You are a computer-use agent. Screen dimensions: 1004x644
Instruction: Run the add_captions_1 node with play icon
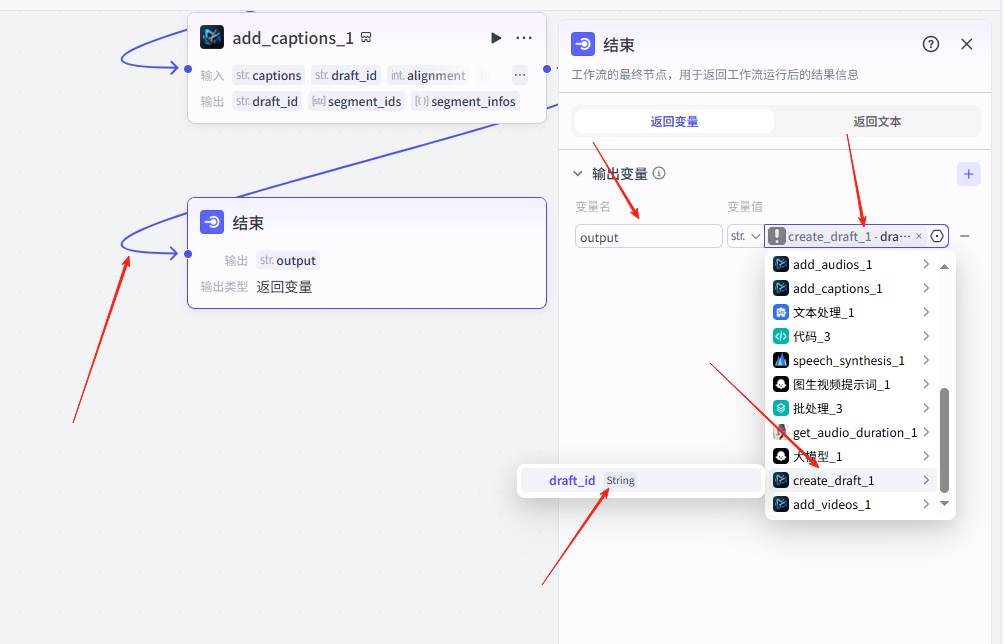[x=496, y=38]
